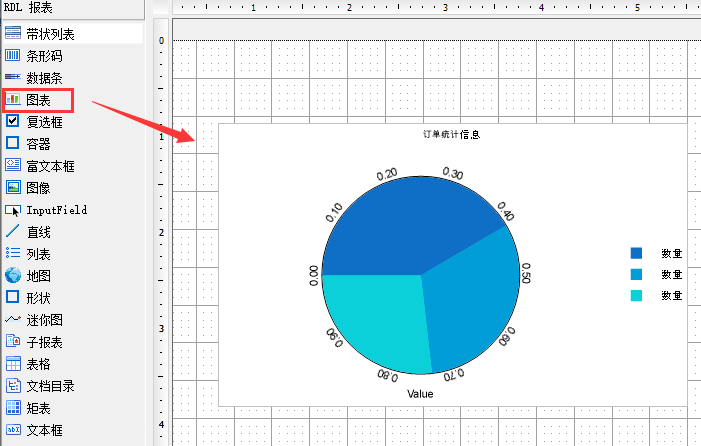Click the InputField label text

point(56,210)
